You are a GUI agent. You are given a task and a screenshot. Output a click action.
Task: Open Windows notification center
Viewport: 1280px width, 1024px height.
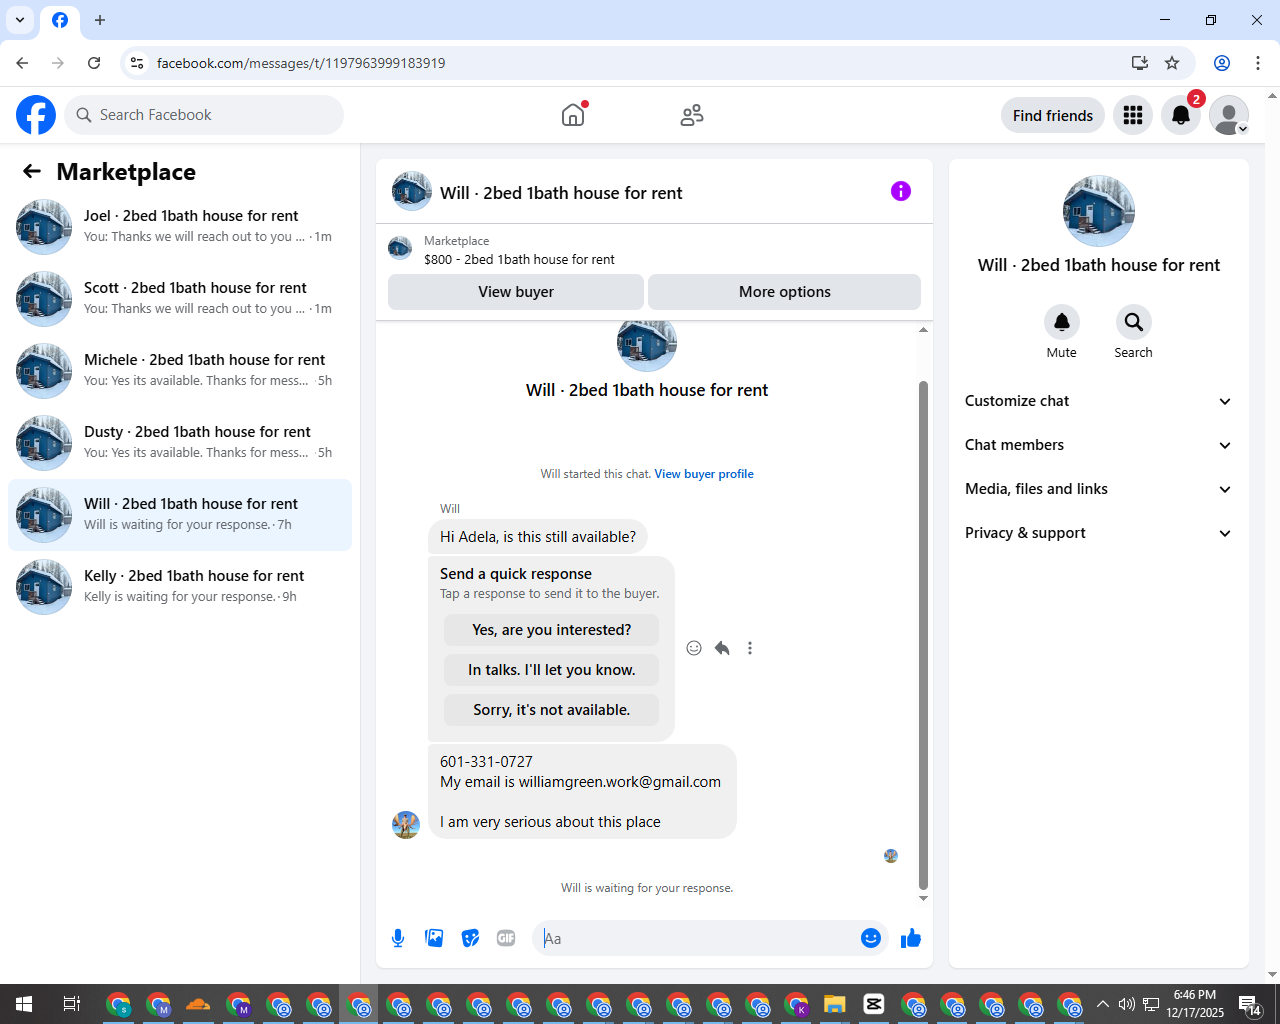tap(1249, 1005)
